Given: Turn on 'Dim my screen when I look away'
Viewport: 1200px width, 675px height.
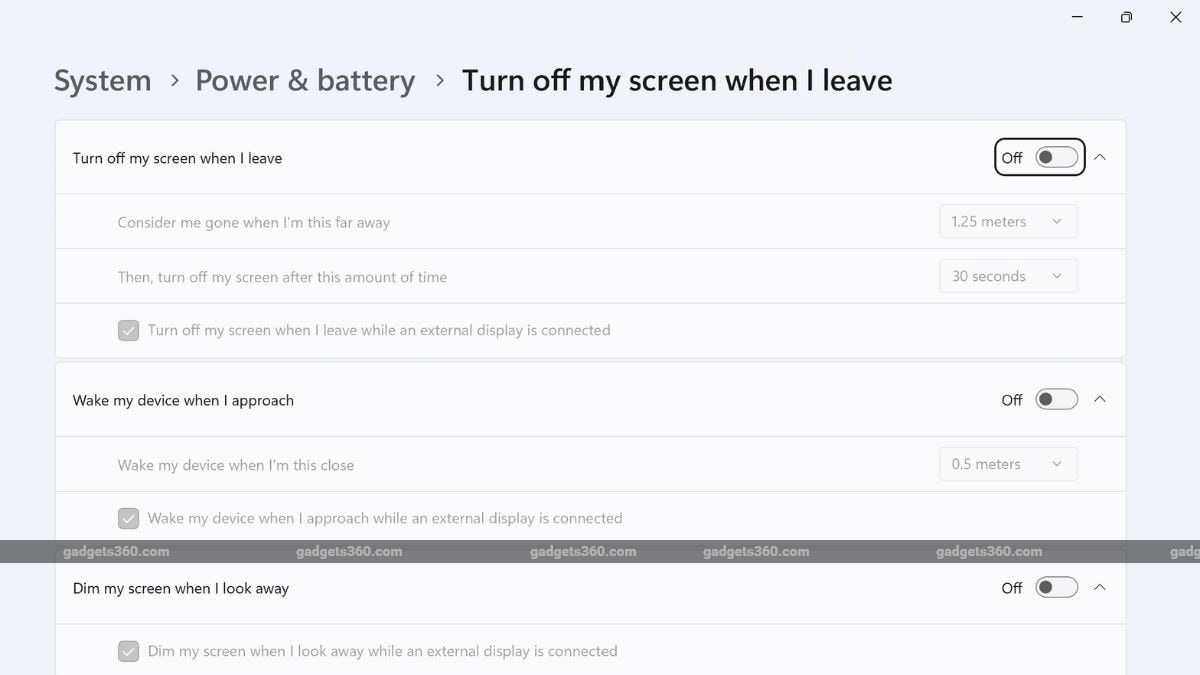Looking at the screenshot, I should pyautogui.click(x=1056, y=587).
